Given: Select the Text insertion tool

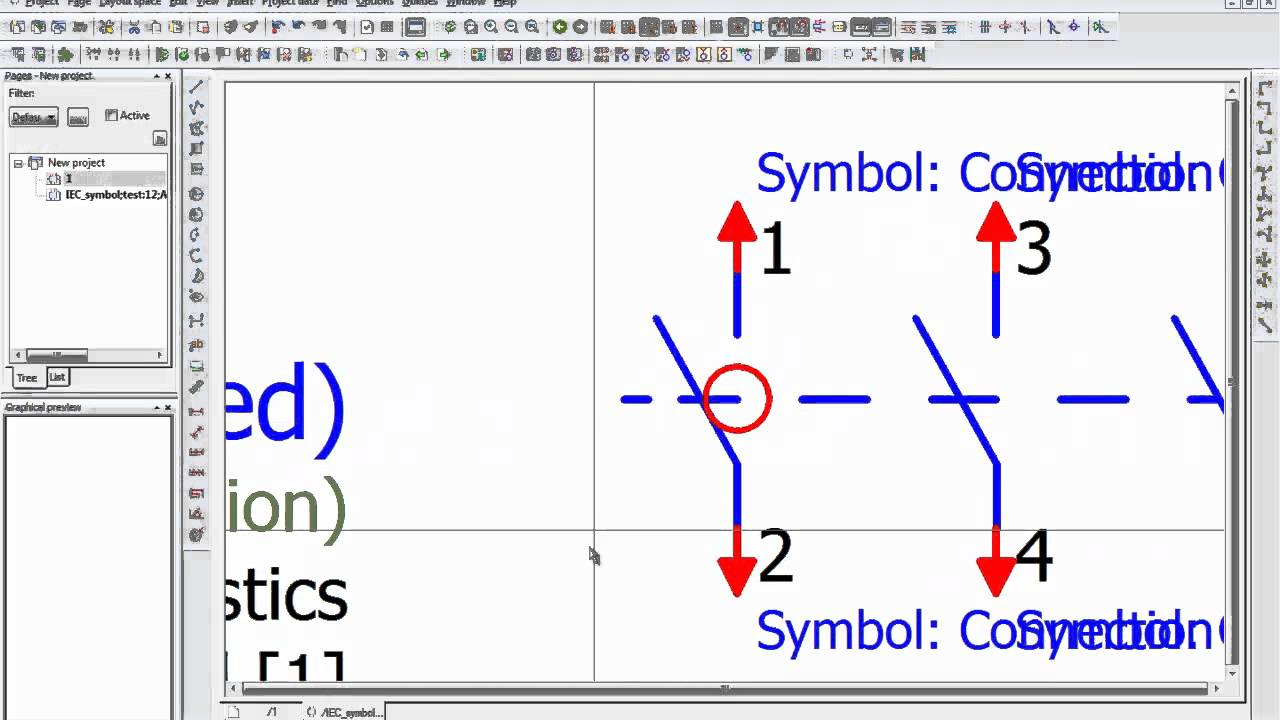Looking at the screenshot, I should (x=197, y=345).
